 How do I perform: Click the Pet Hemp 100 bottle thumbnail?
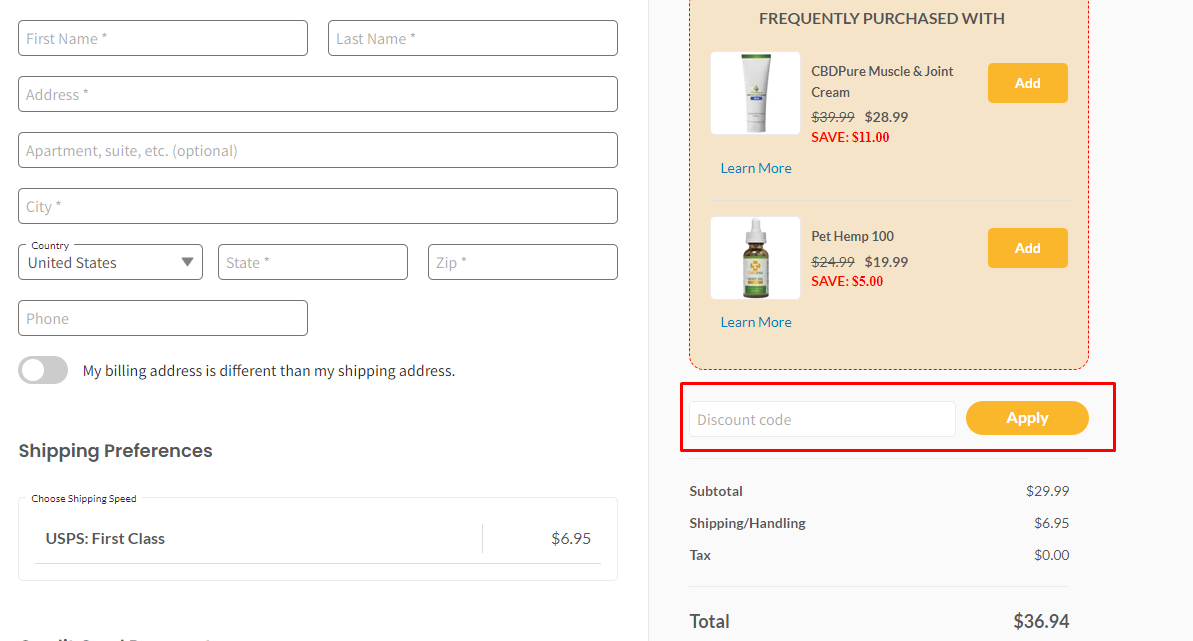756,258
